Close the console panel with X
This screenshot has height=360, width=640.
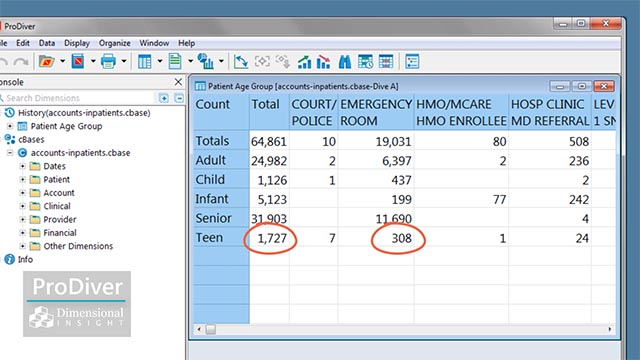tap(178, 82)
